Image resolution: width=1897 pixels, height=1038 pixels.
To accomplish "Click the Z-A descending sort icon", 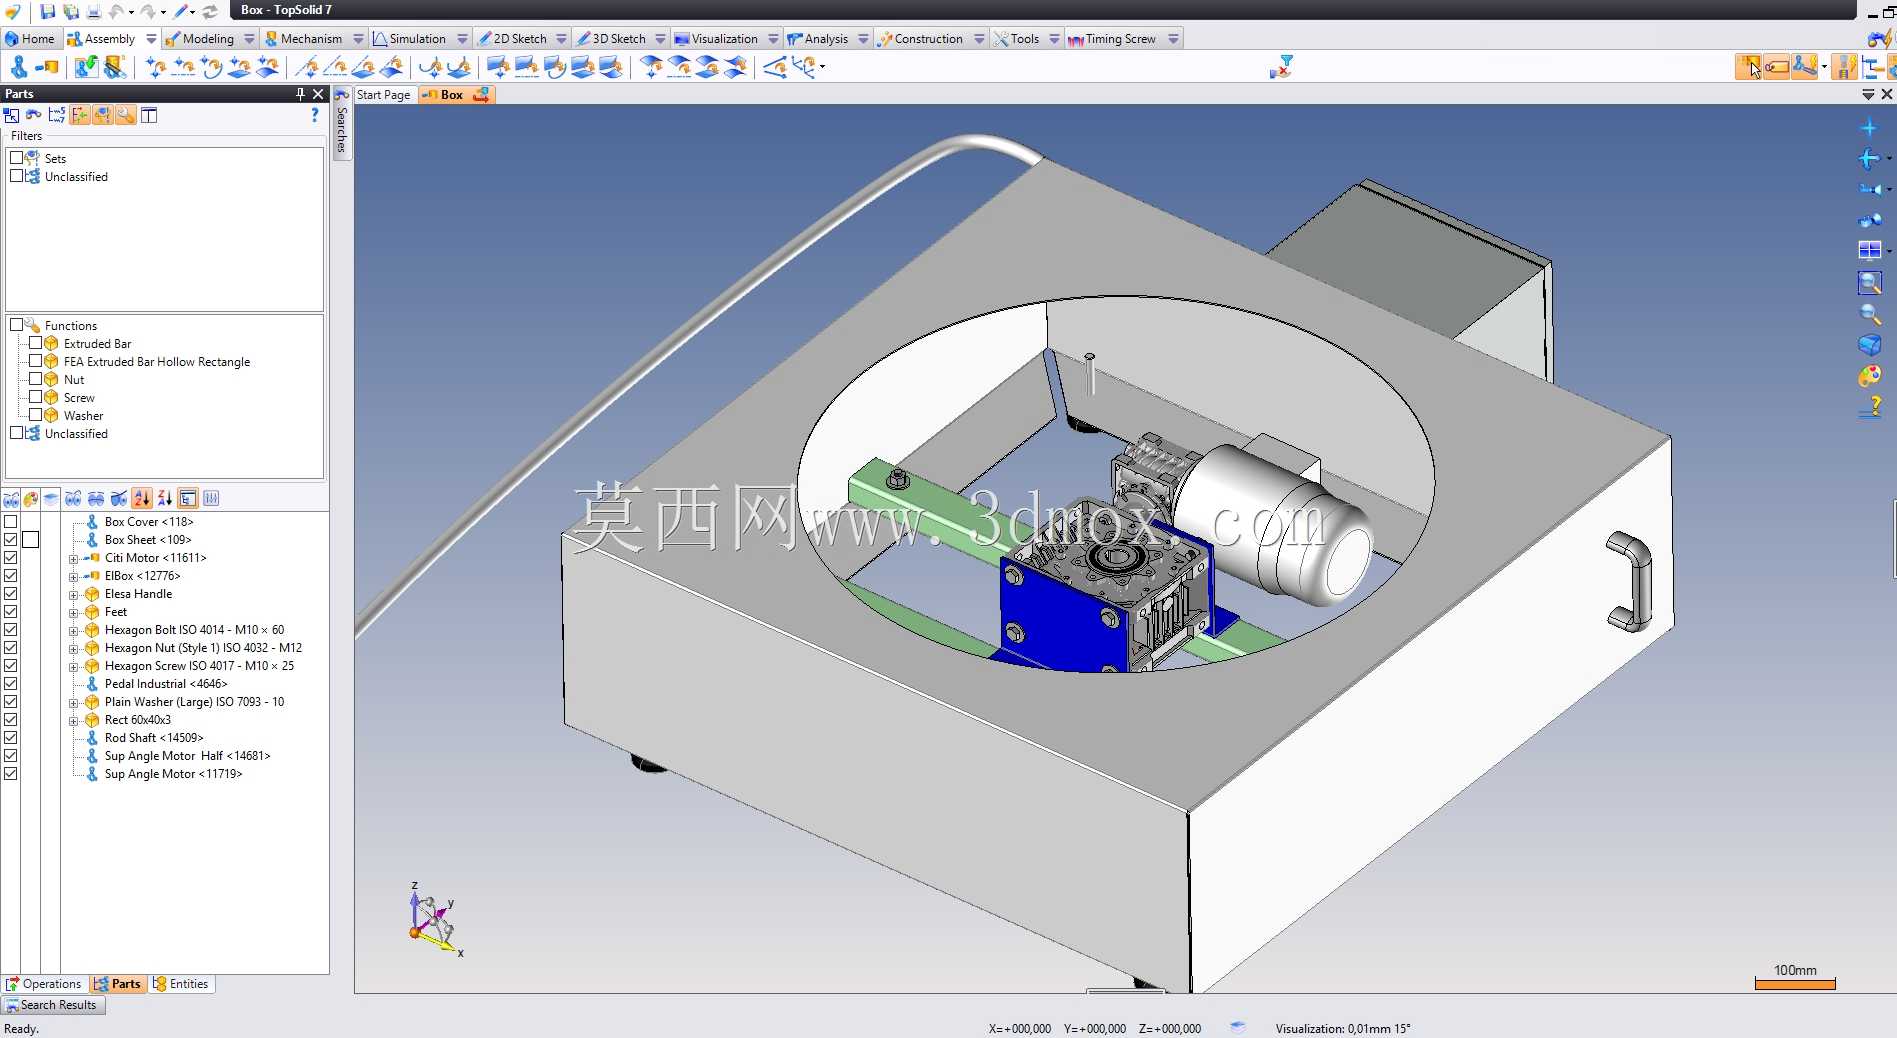I will click(165, 498).
